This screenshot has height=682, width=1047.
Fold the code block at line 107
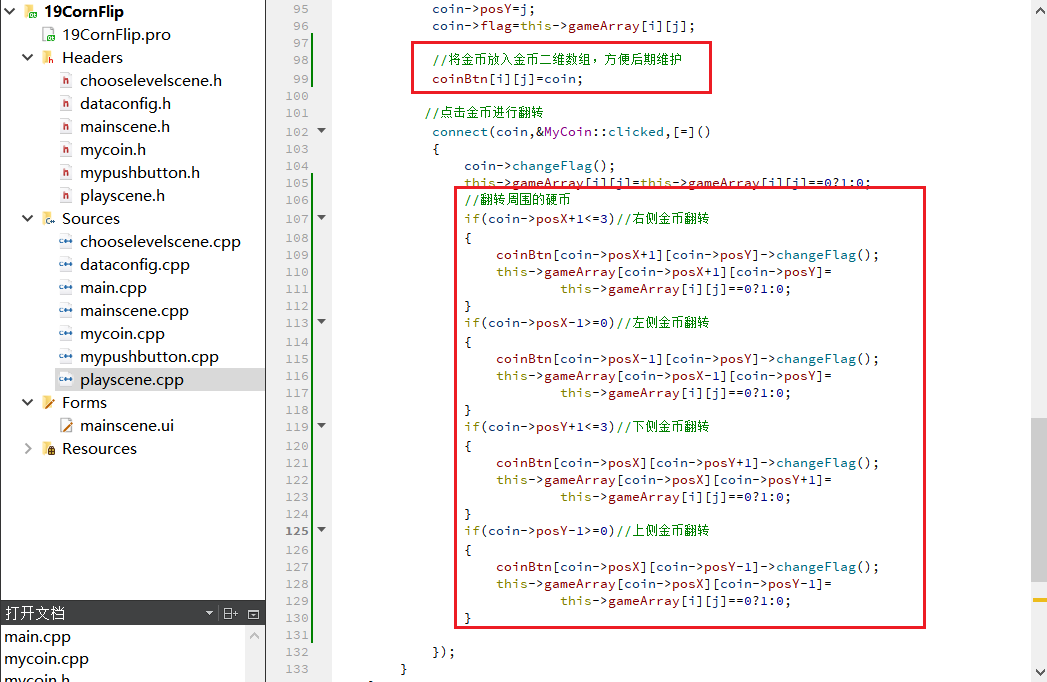click(x=322, y=218)
